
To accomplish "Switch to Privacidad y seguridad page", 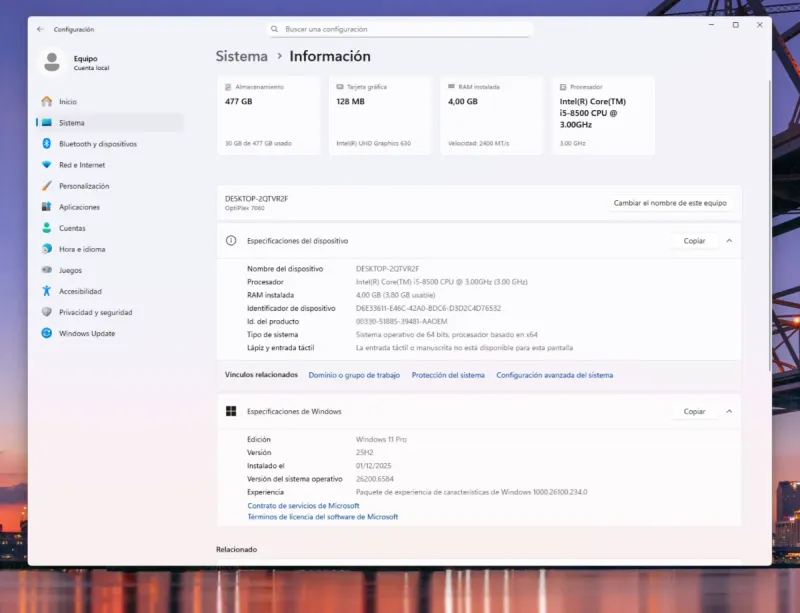I will pyautogui.click(x=110, y=312).
